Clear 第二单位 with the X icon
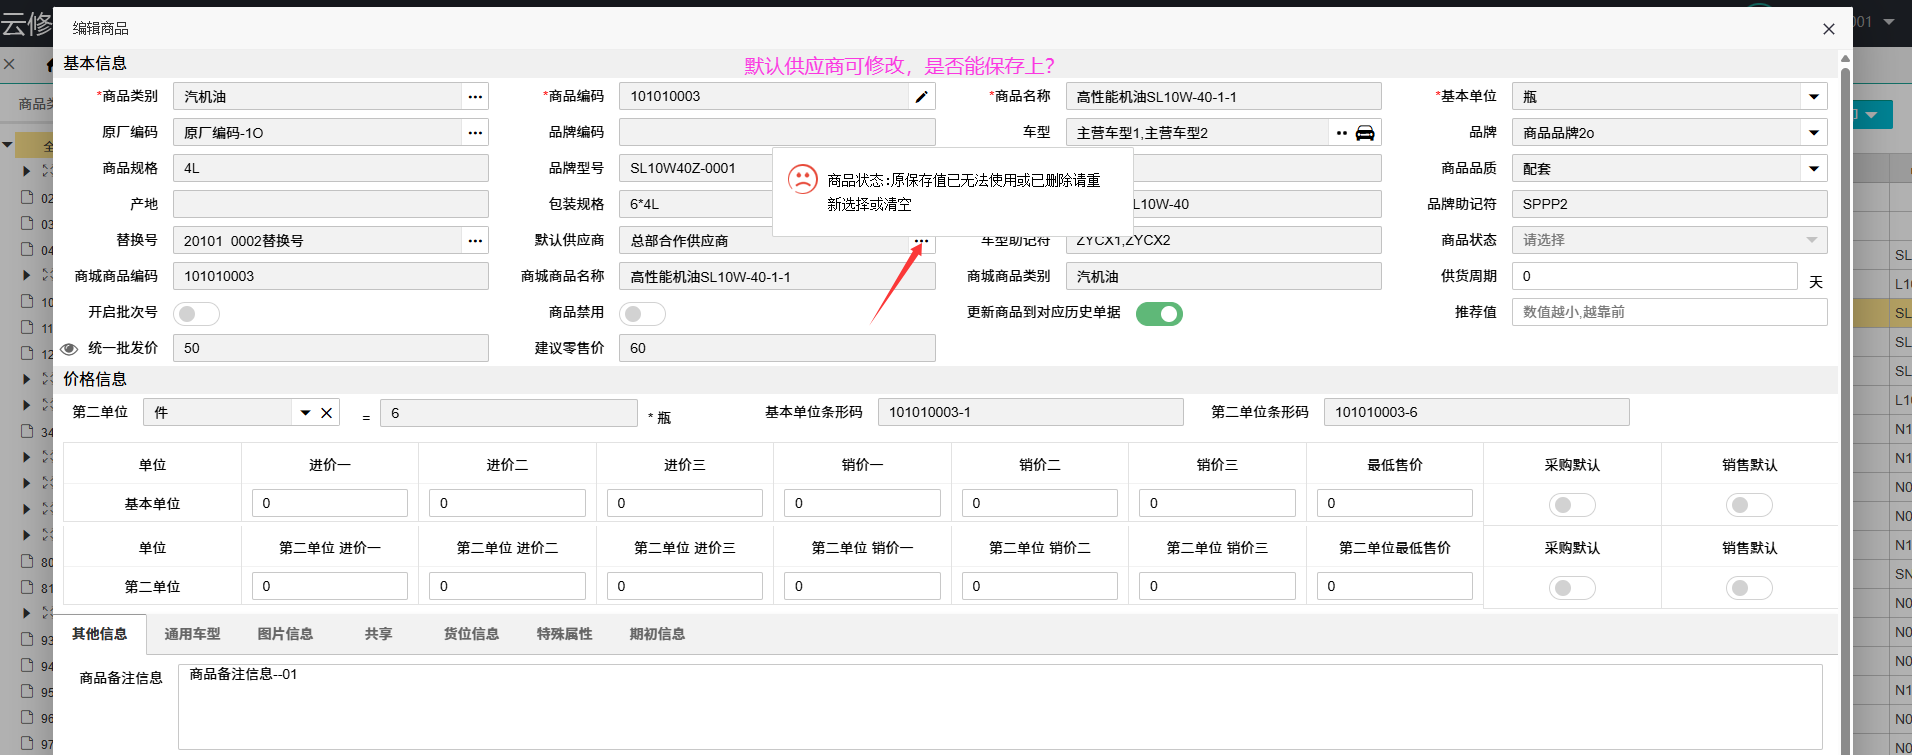Viewport: 1912px width, 755px height. coord(326,413)
